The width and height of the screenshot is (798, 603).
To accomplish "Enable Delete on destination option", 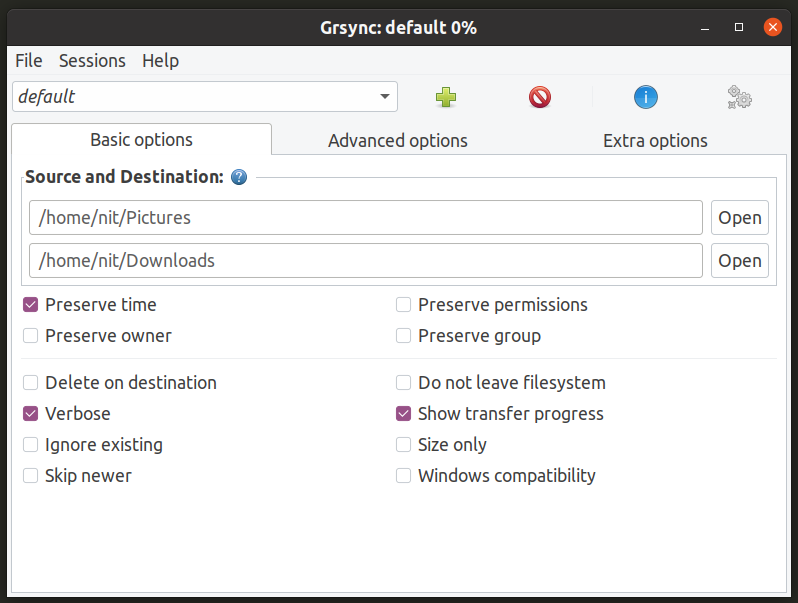I will click(31, 383).
